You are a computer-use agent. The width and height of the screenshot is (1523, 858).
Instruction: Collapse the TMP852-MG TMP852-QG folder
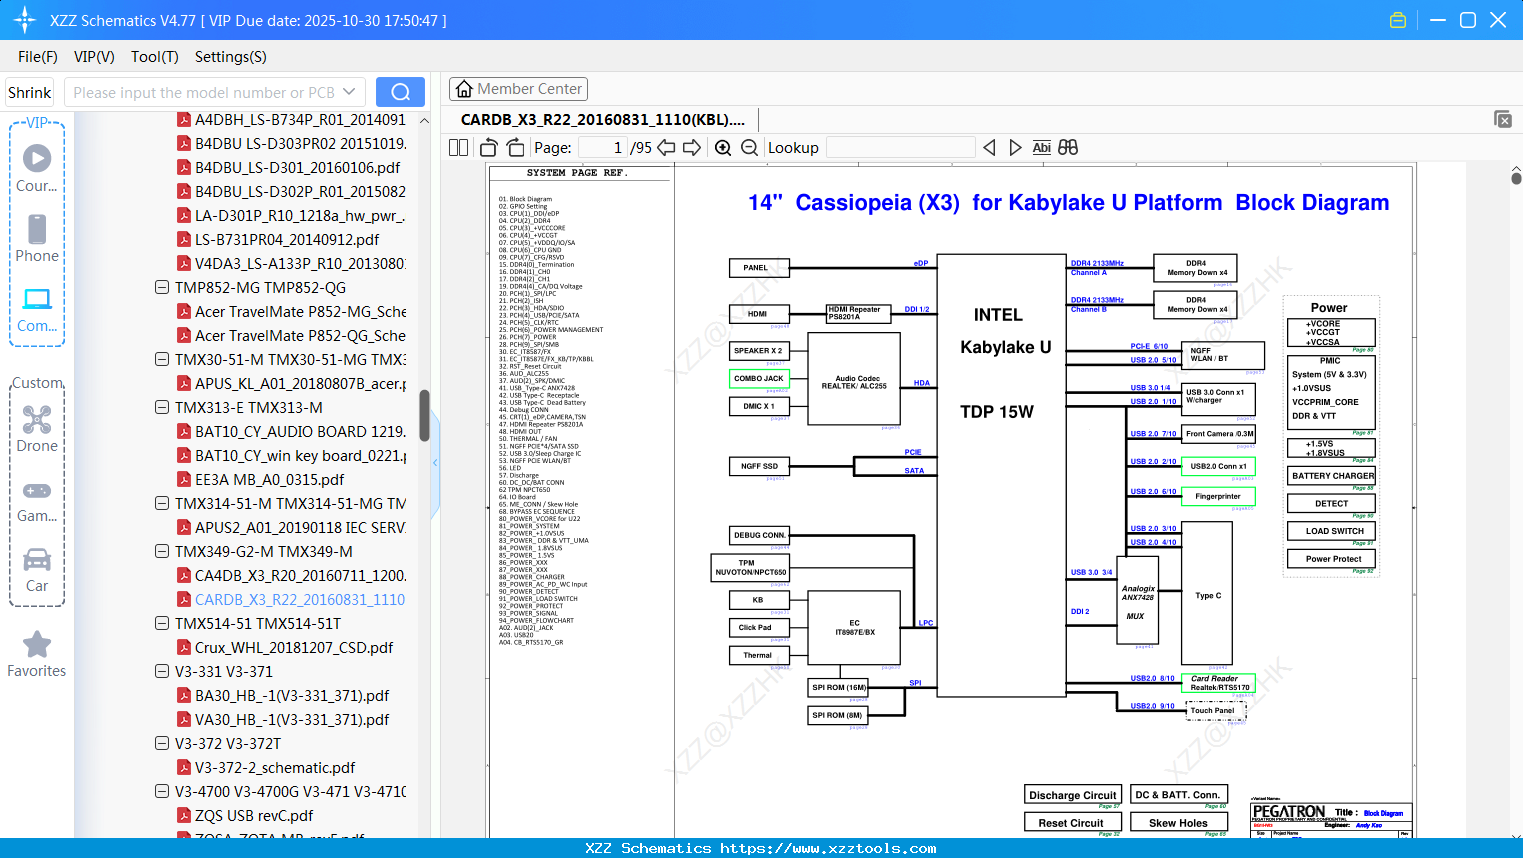click(x=162, y=288)
